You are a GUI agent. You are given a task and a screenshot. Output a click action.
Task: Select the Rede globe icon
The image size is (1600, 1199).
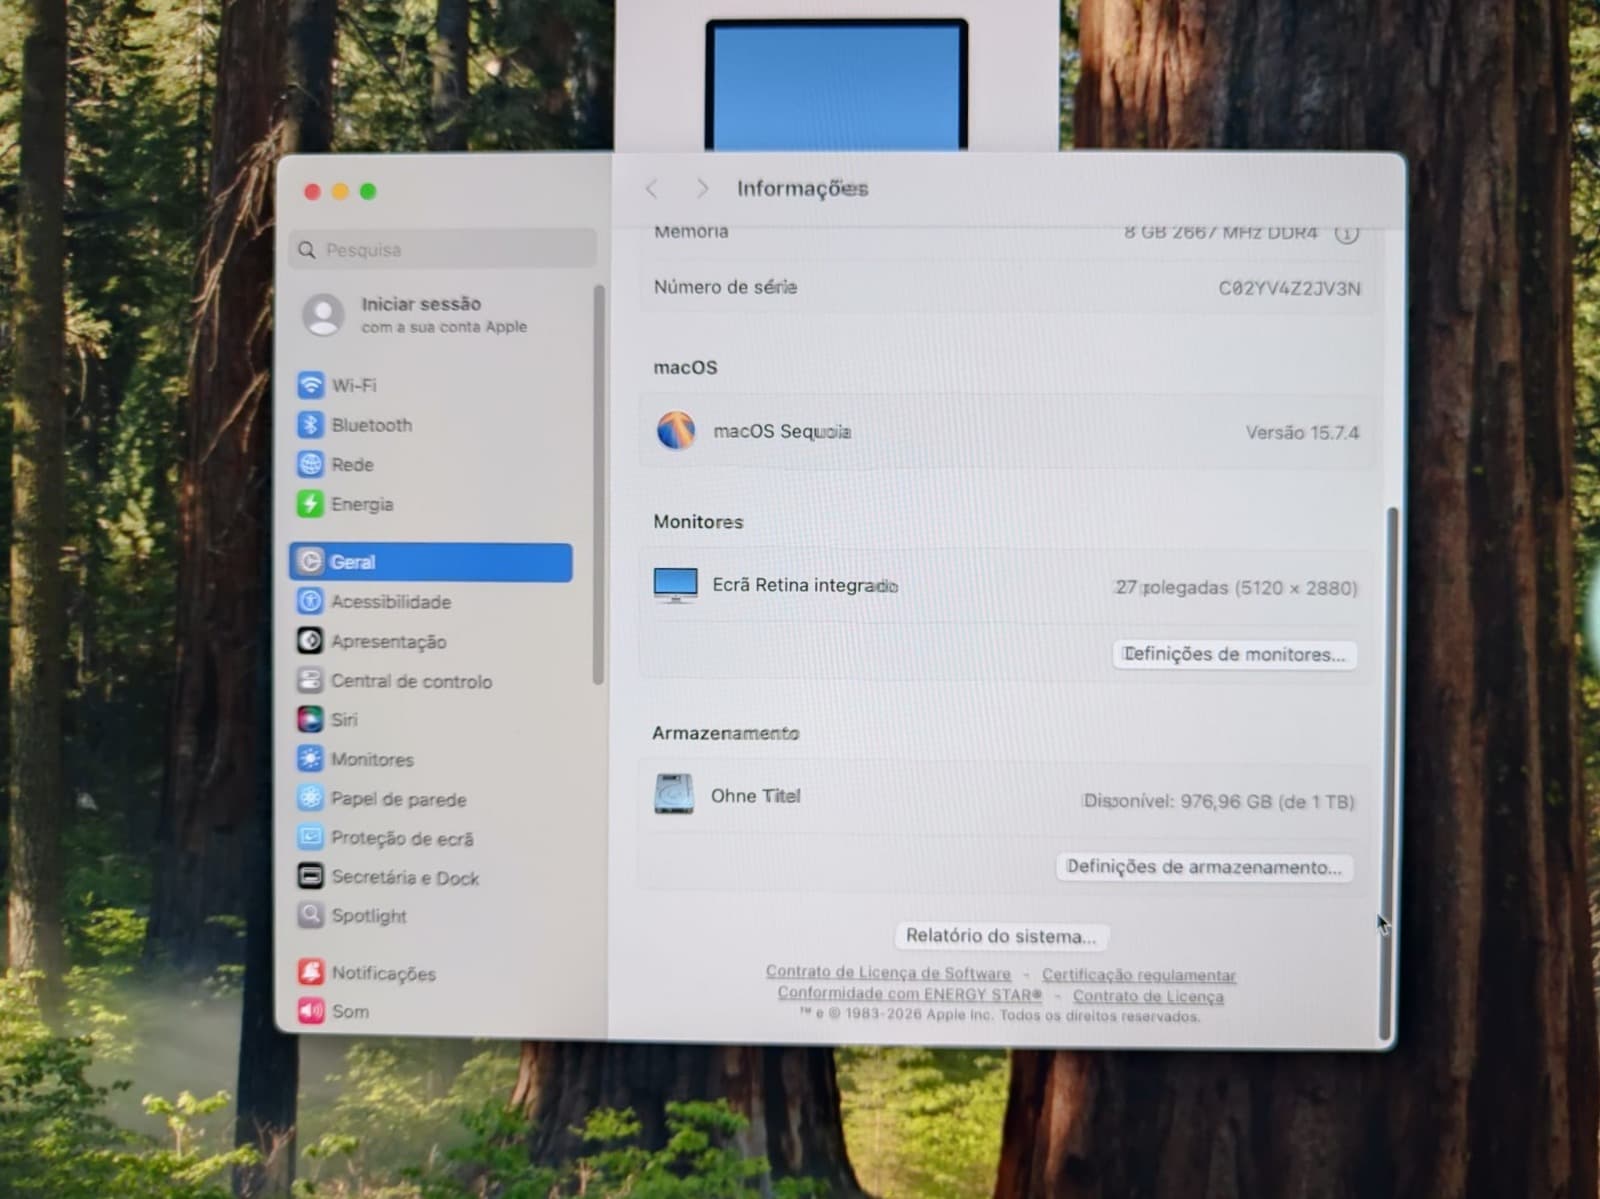[x=310, y=464]
